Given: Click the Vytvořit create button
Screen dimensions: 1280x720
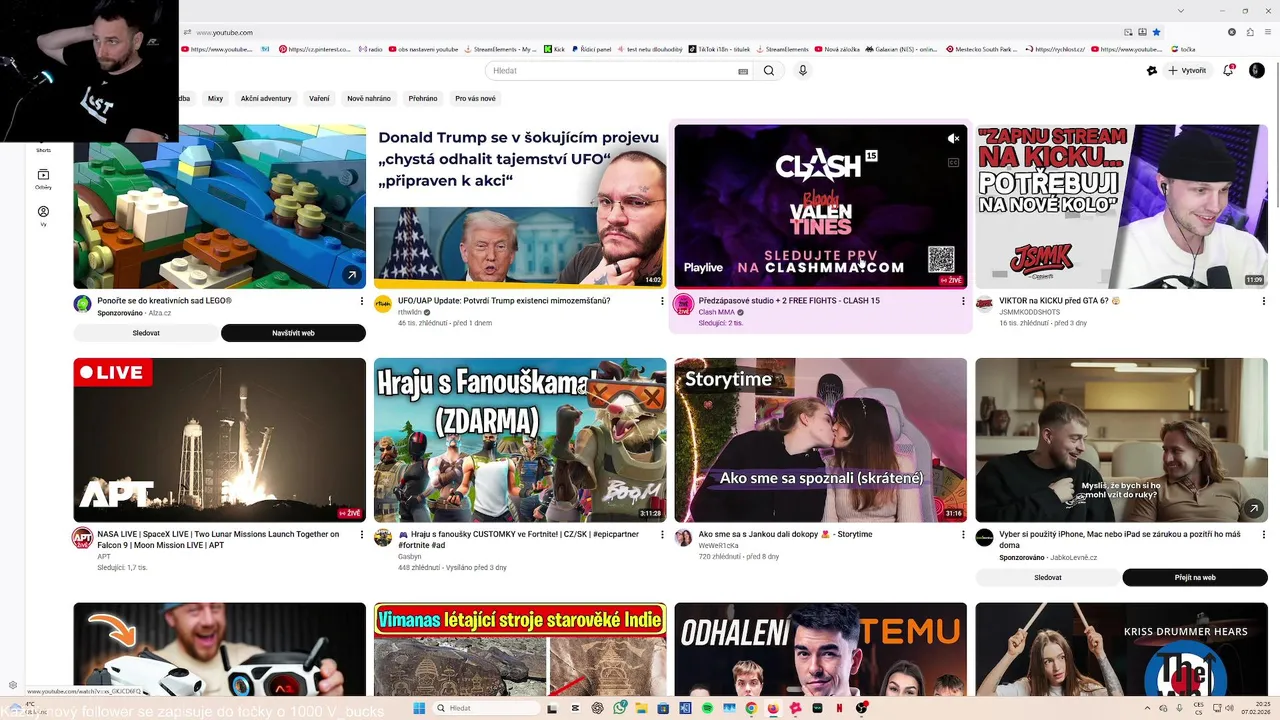Looking at the screenshot, I should coord(1187,71).
